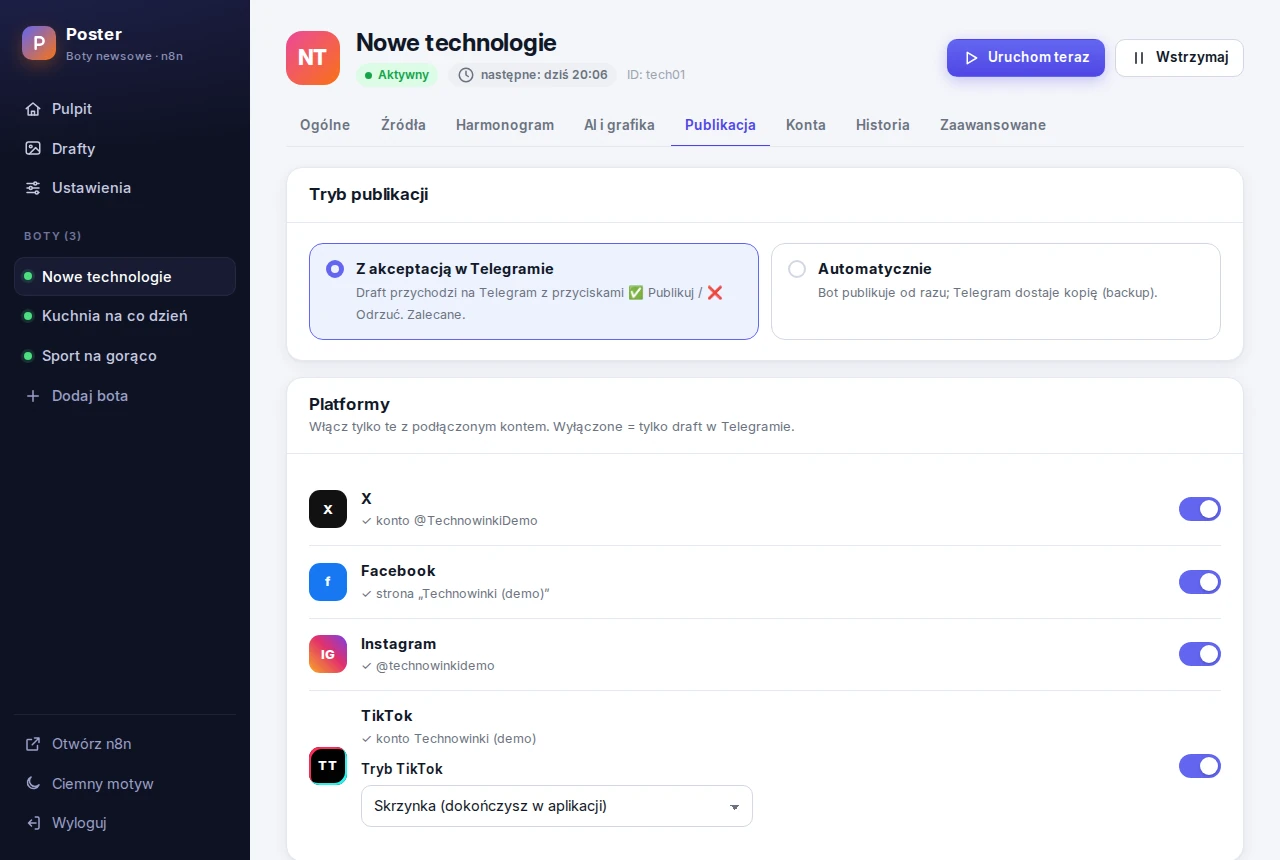The width and height of the screenshot is (1280, 860).
Task: Click the X platform icon
Action: coord(328,509)
